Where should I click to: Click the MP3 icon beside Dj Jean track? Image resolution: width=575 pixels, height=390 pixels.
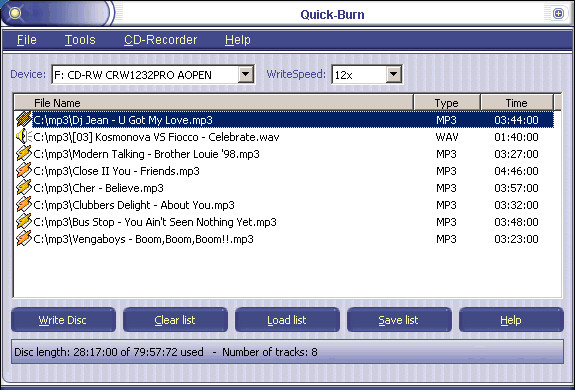tap(24, 120)
